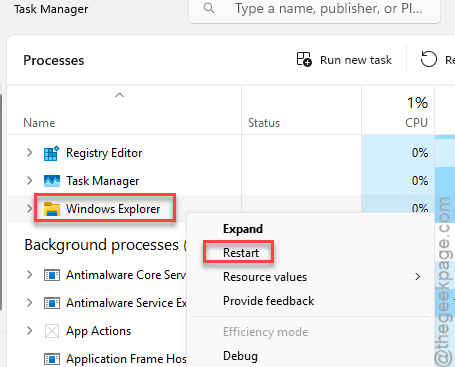Select the Windows Explorer row text
This screenshot has width=455, height=367.
(x=113, y=209)
